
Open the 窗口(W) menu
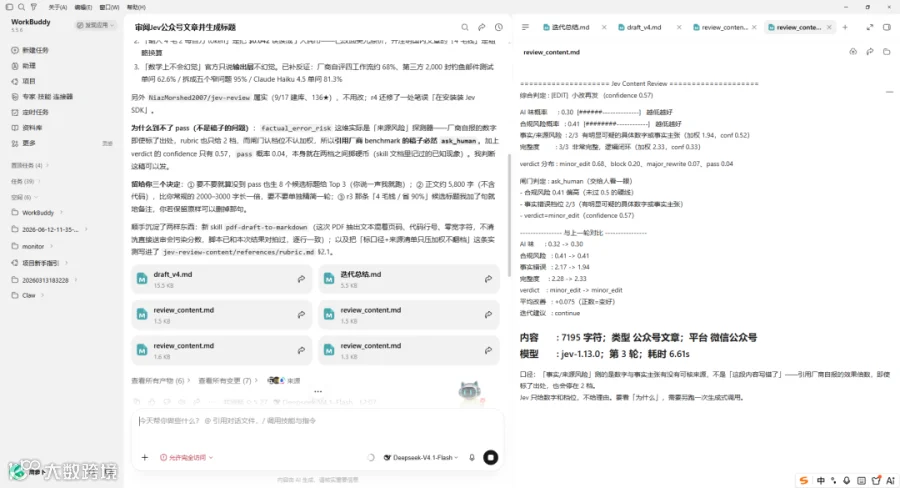coord(109,7)
